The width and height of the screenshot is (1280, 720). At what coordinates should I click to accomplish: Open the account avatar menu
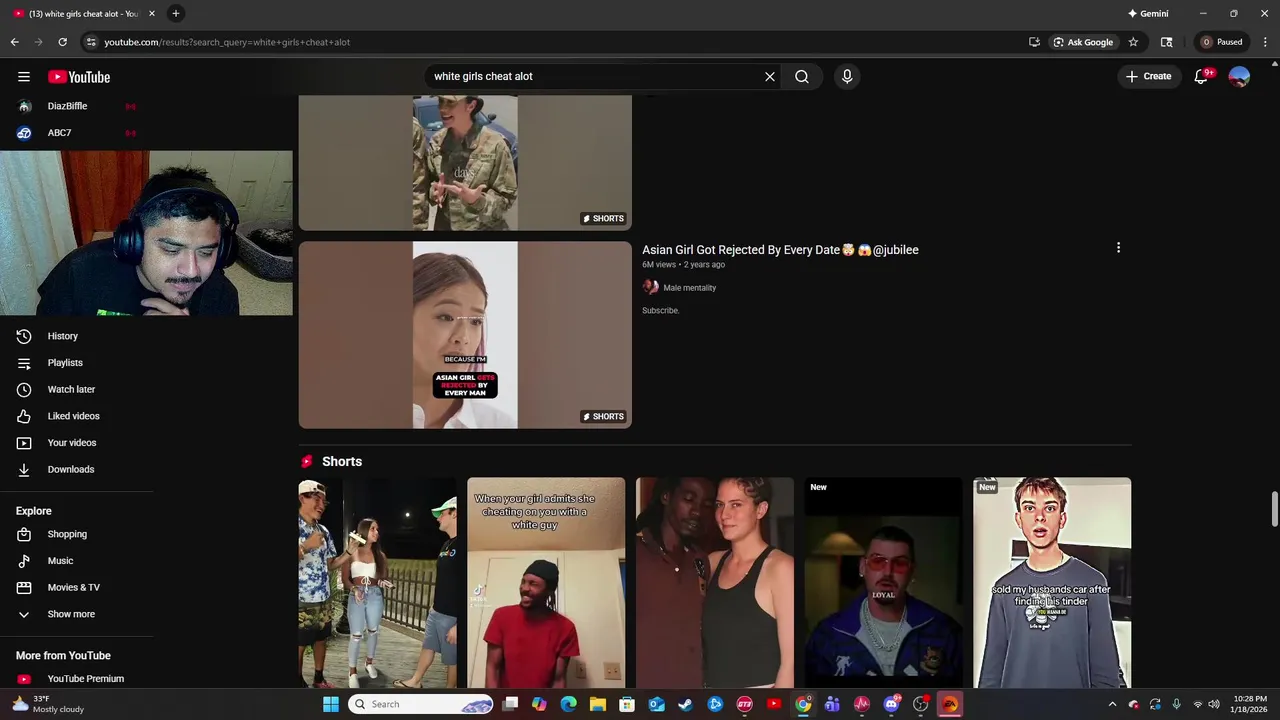point(1239,76)
